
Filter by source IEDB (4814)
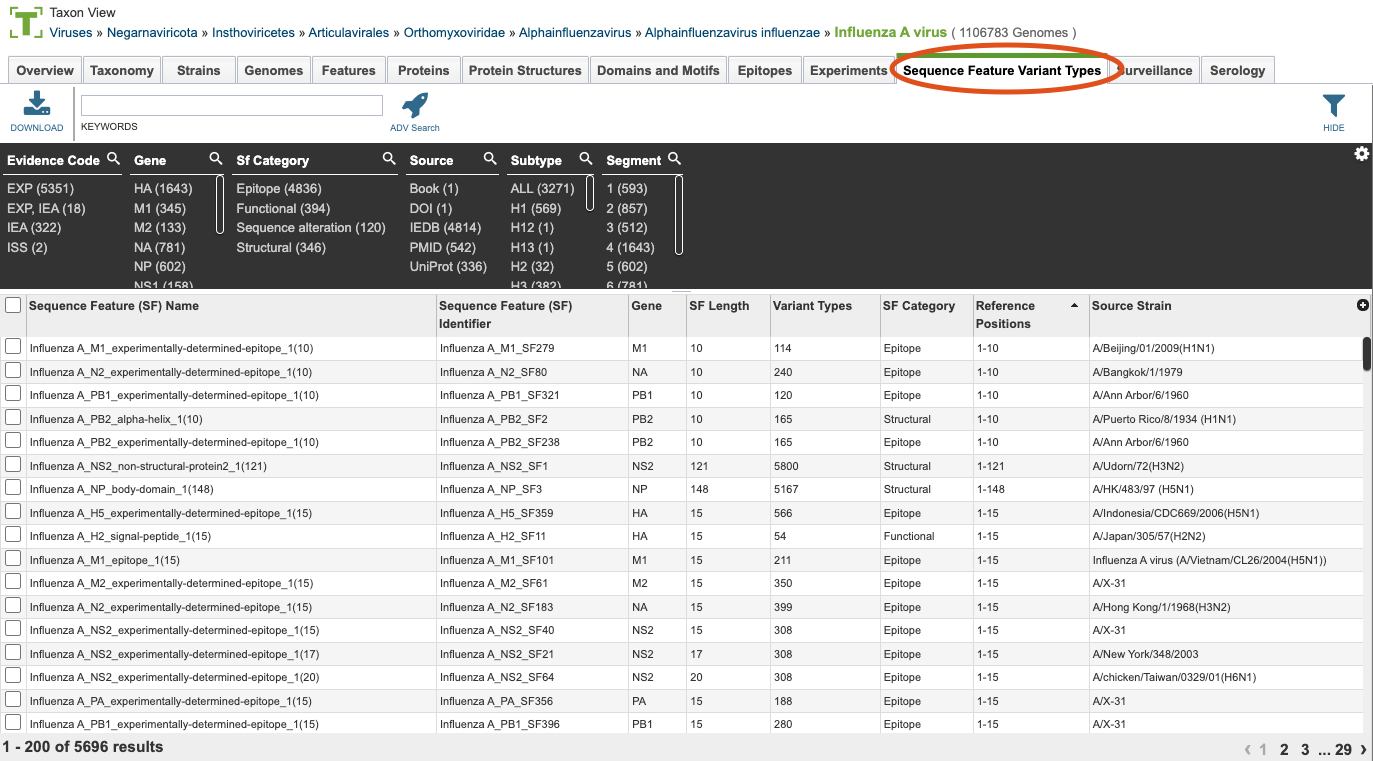coord(445,228)
